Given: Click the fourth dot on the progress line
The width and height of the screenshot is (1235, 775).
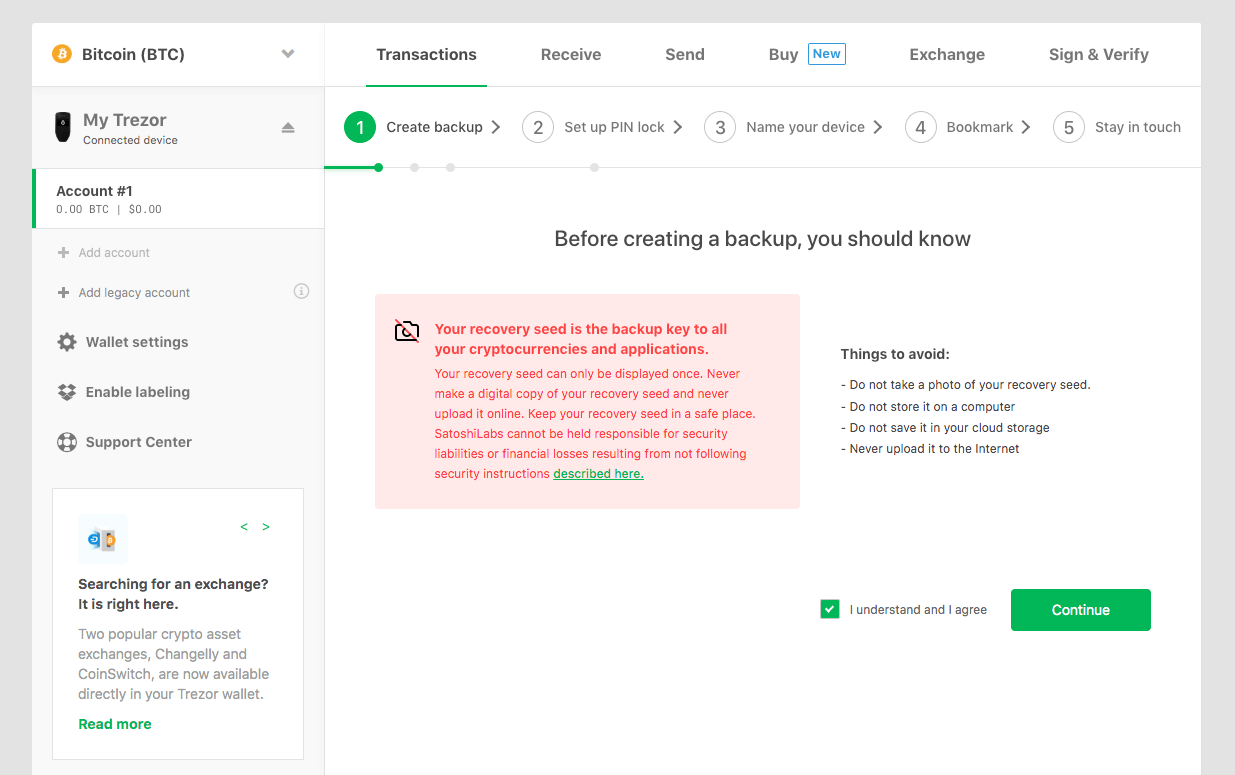Looking at the screenshot, I should coord(594,168).
